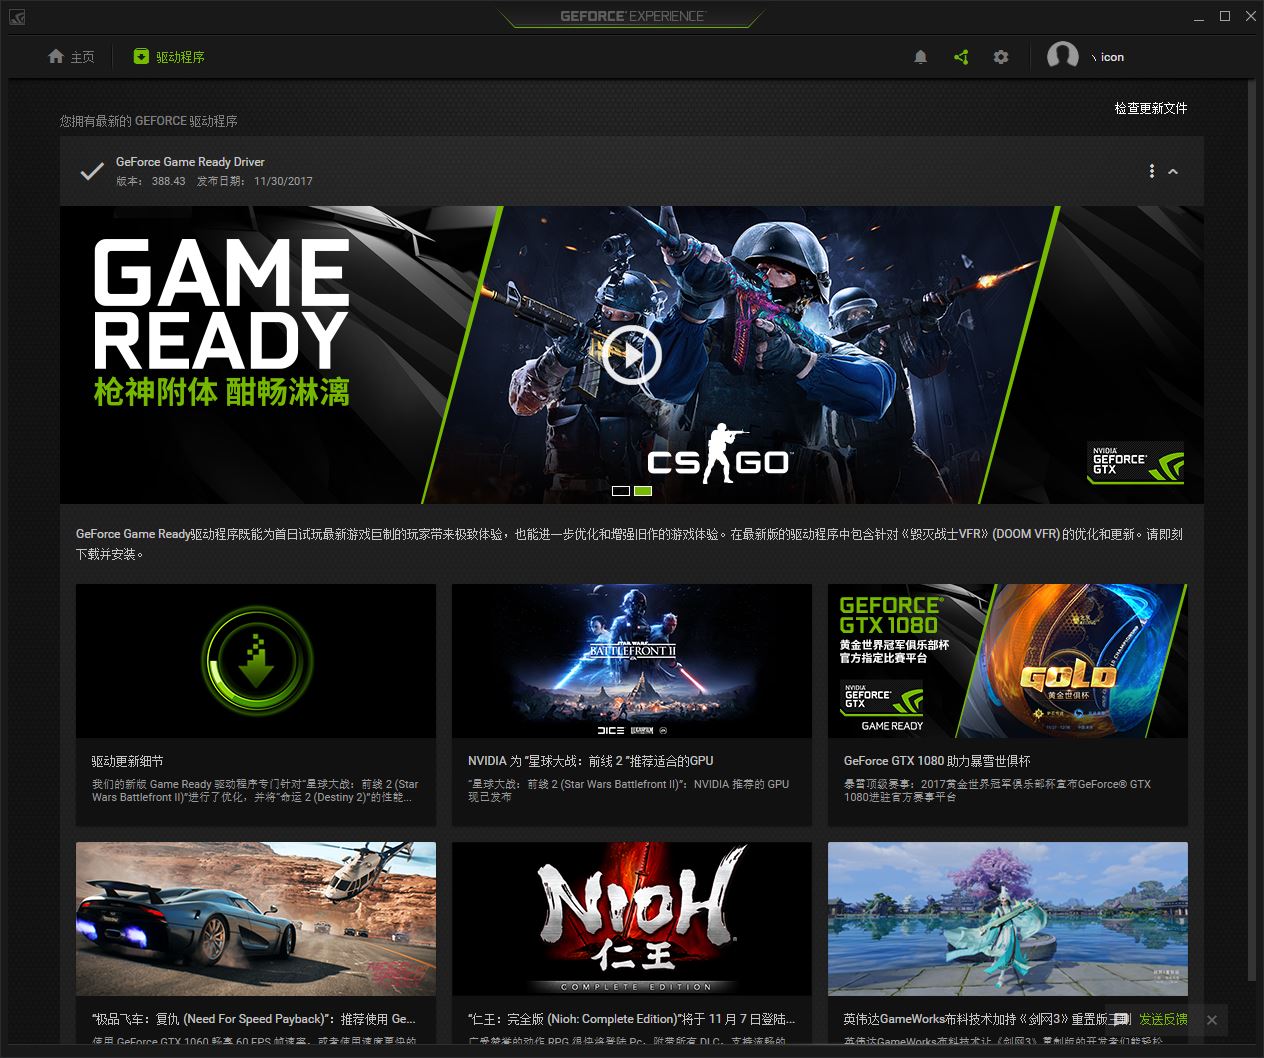Click the account name "icon"
1264x1058 pixels.
(1112, 57)
